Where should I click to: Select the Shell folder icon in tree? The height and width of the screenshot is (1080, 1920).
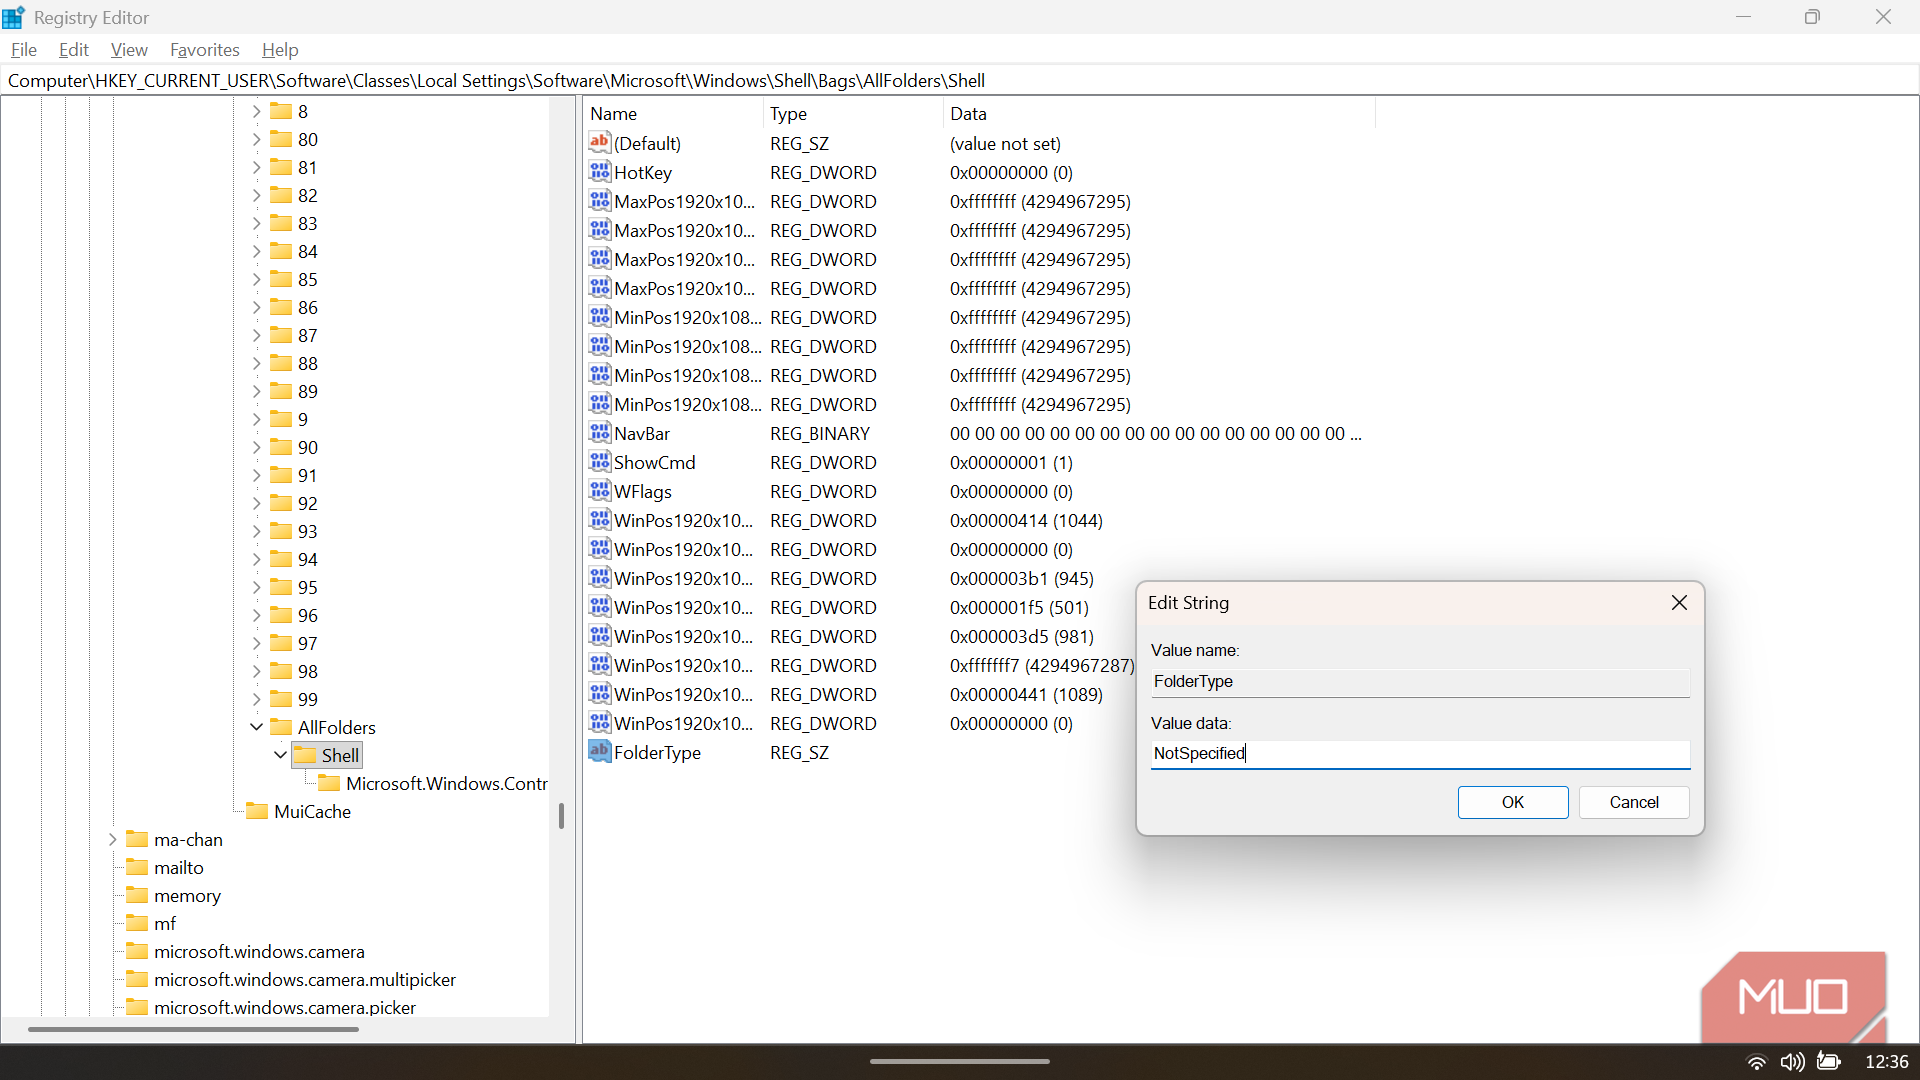305,755
